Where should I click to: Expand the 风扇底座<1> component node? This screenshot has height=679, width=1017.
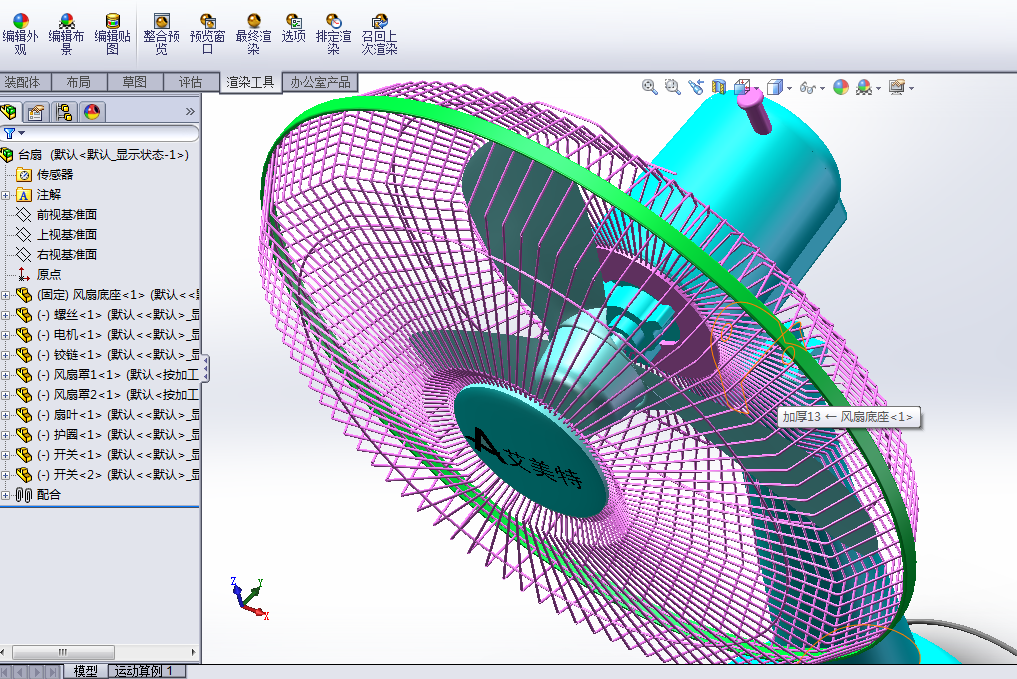(6, 295)
